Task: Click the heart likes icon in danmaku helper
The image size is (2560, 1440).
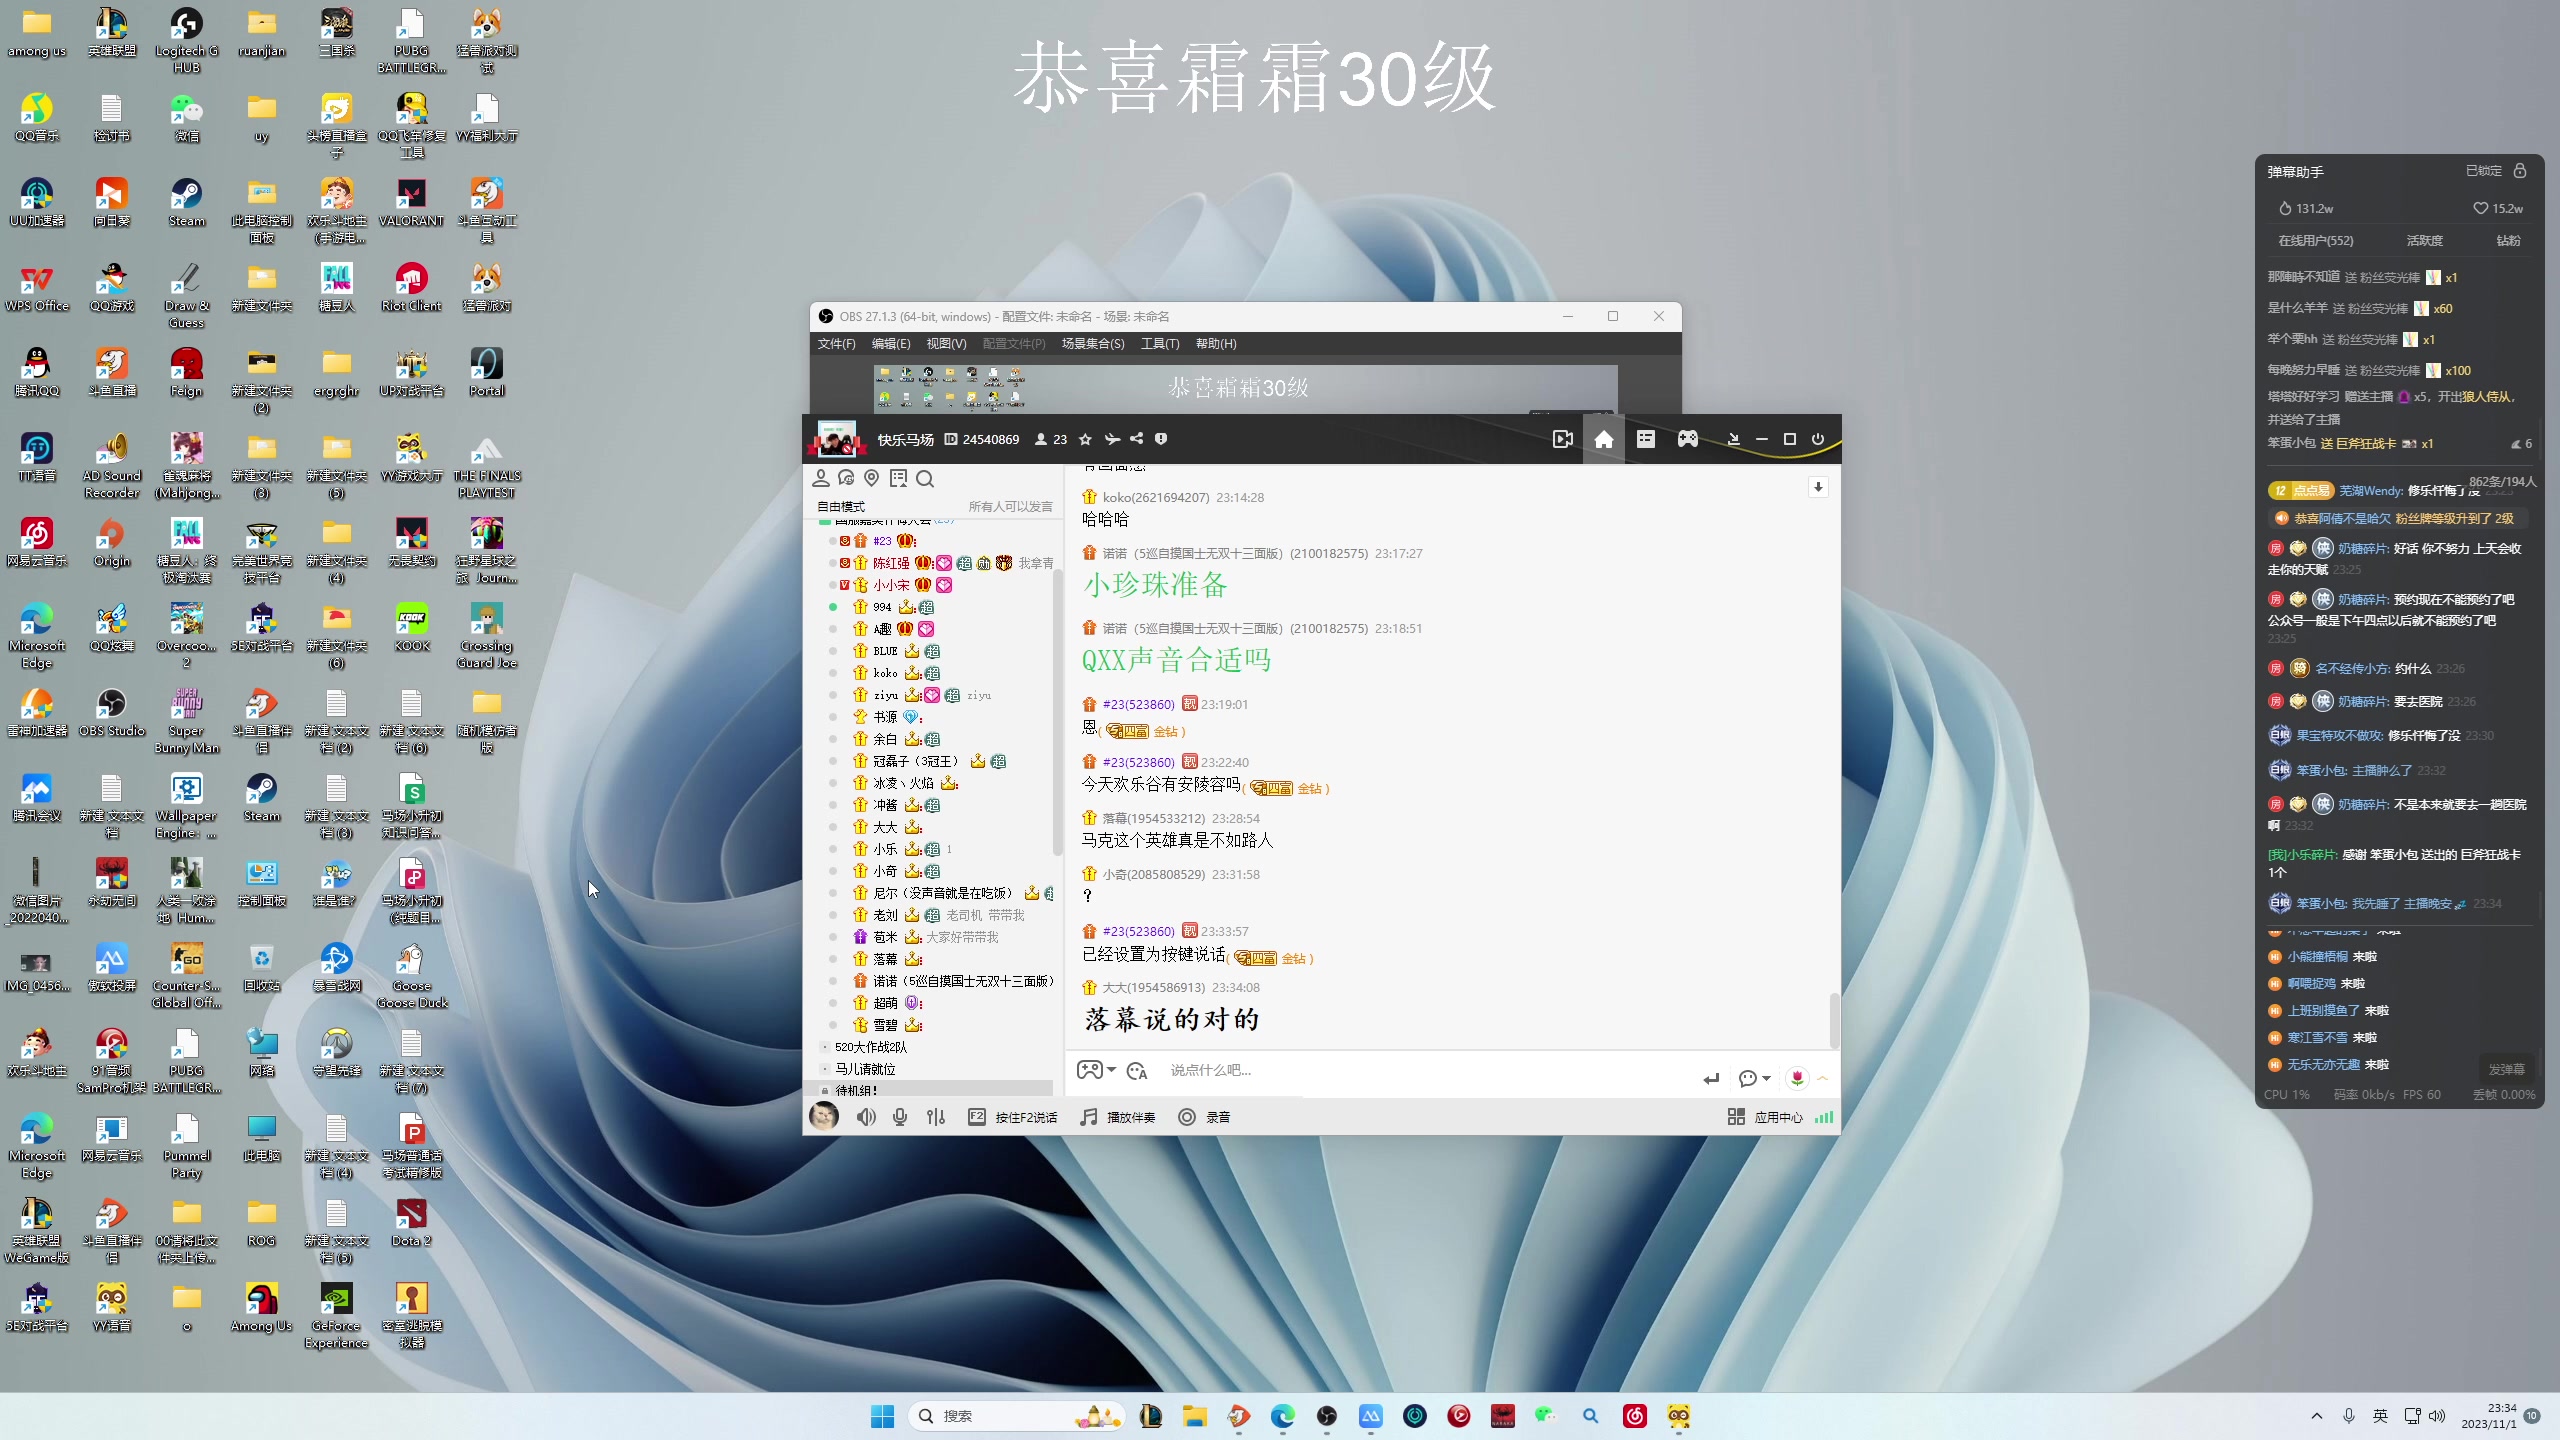Action: [2480, 208]
